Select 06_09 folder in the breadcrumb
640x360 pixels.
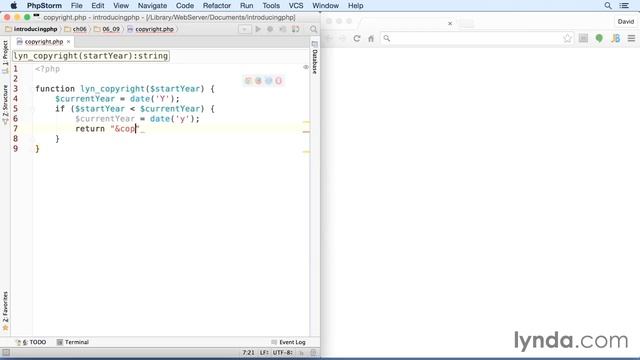[x=107, y=29]
